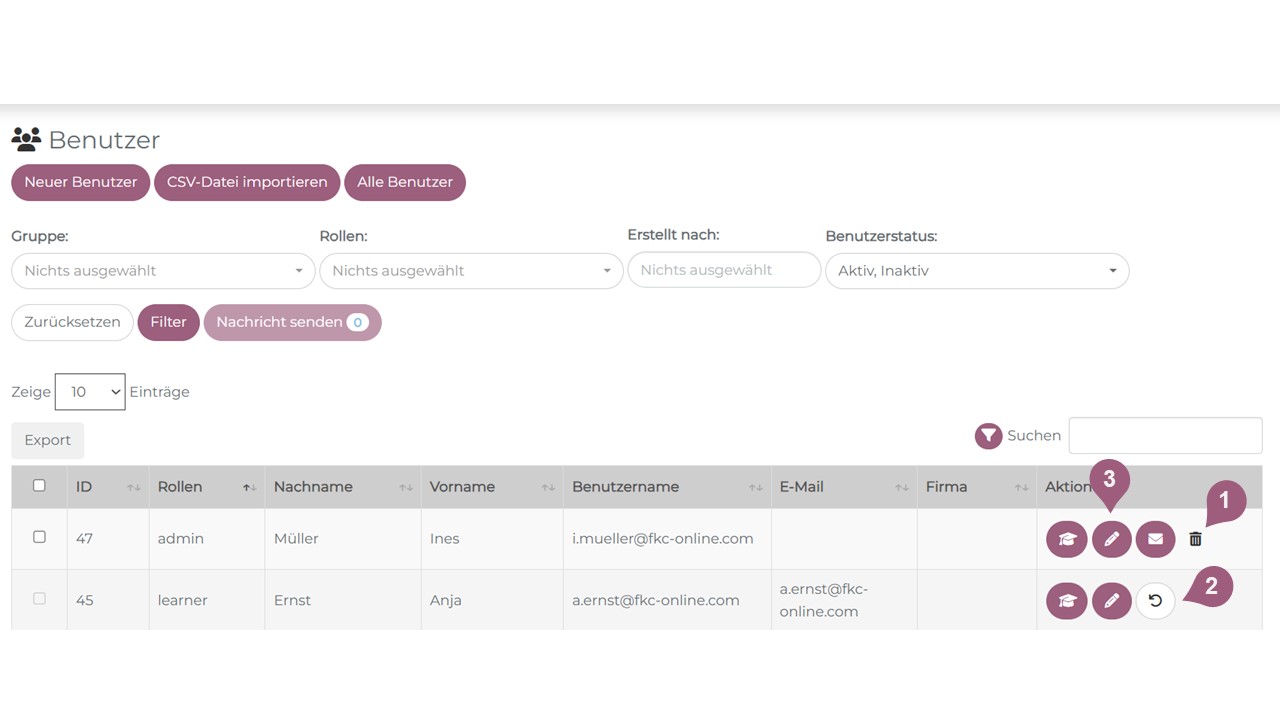Delete user Müller with trash icon
Viewport: 1280px width, 720px height.
1195,539
